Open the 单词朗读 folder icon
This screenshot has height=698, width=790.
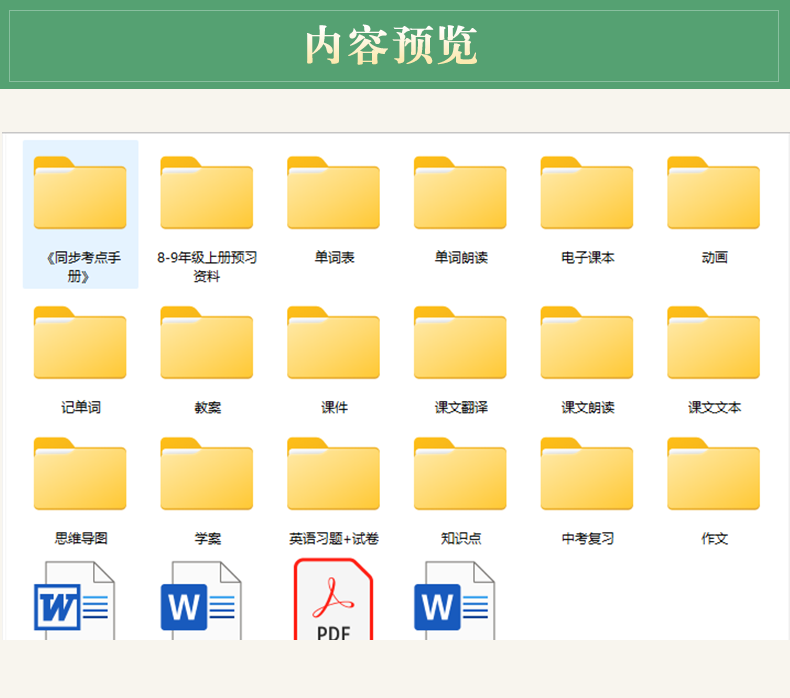(460, 193)
